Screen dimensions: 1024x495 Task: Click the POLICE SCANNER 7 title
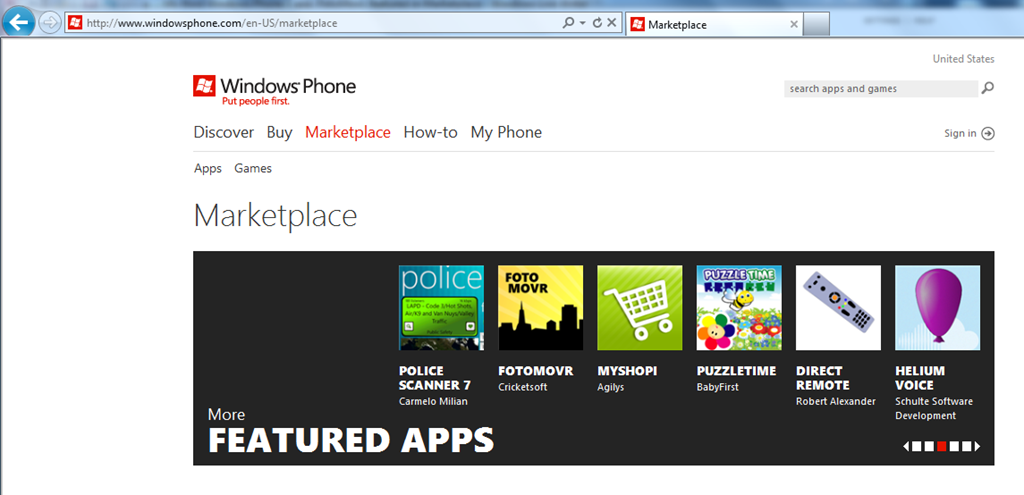click(x=435, y=378)
